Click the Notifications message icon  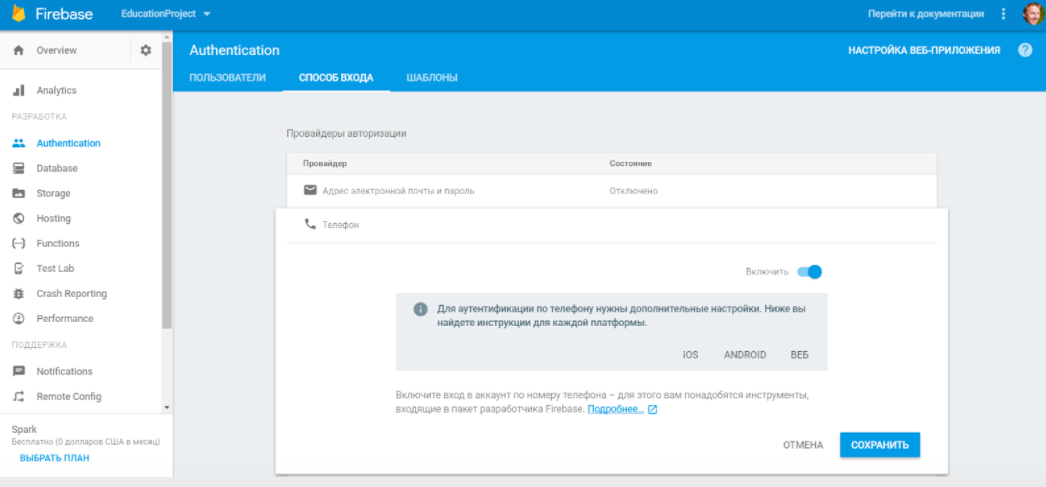click(19, 371)
